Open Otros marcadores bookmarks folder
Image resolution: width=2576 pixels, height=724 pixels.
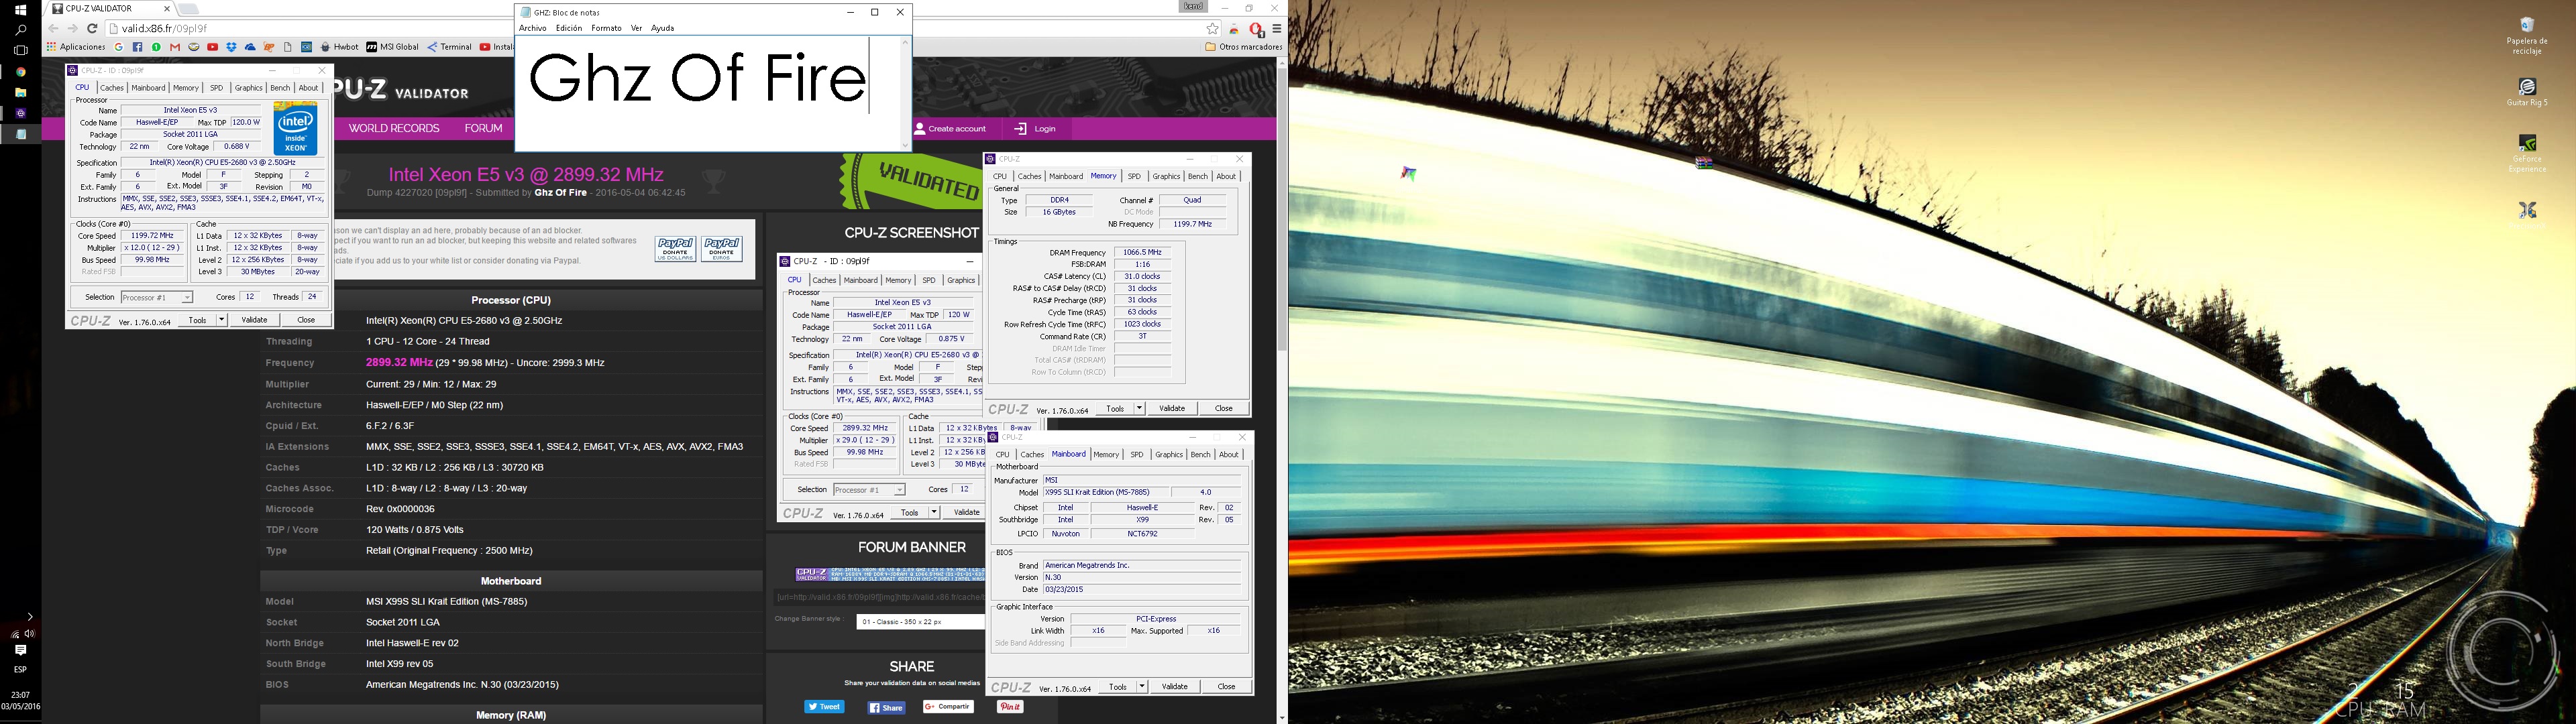click(x=1243, y=47)
